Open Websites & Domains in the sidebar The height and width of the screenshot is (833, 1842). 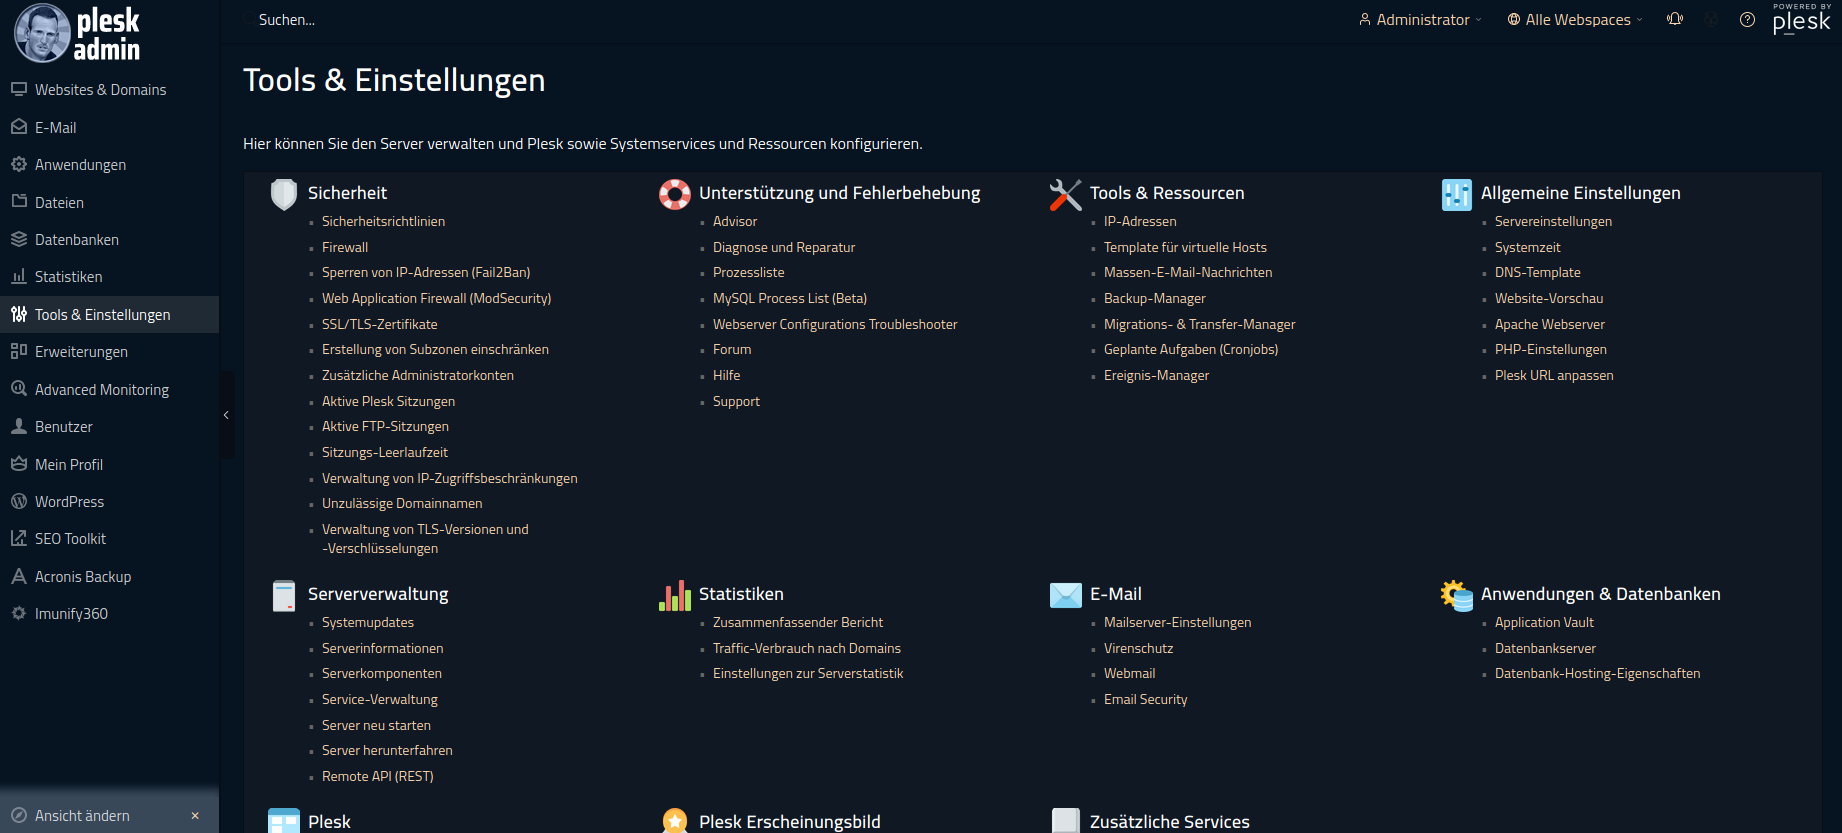(100, 90)
